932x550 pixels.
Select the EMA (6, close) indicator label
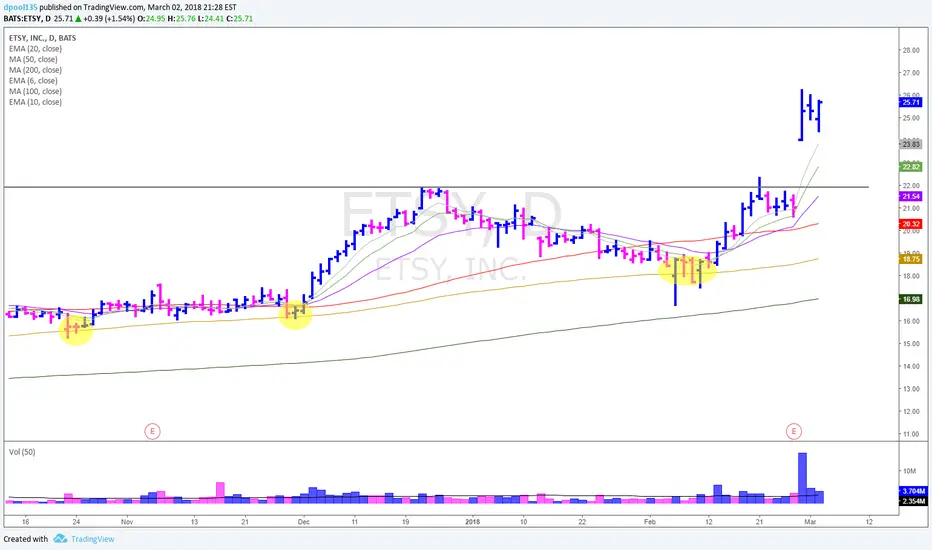(x=33, y=81)
